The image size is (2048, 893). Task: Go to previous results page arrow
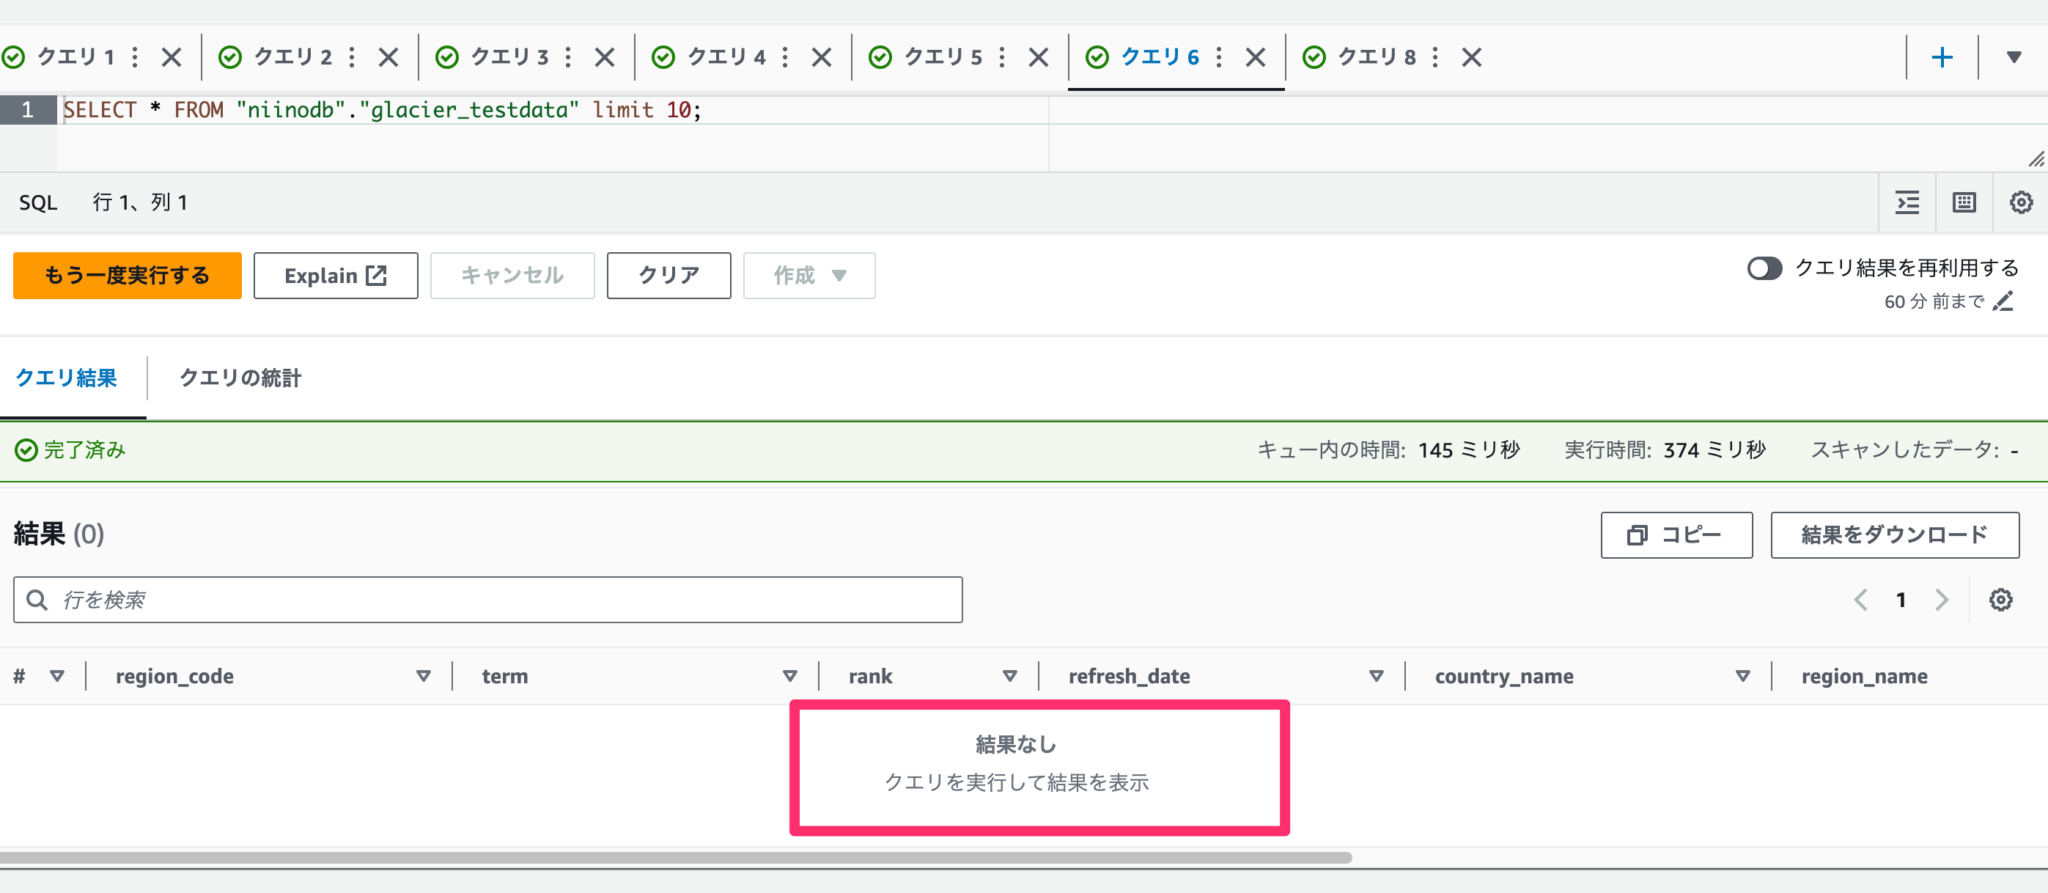click(1860, 600)
